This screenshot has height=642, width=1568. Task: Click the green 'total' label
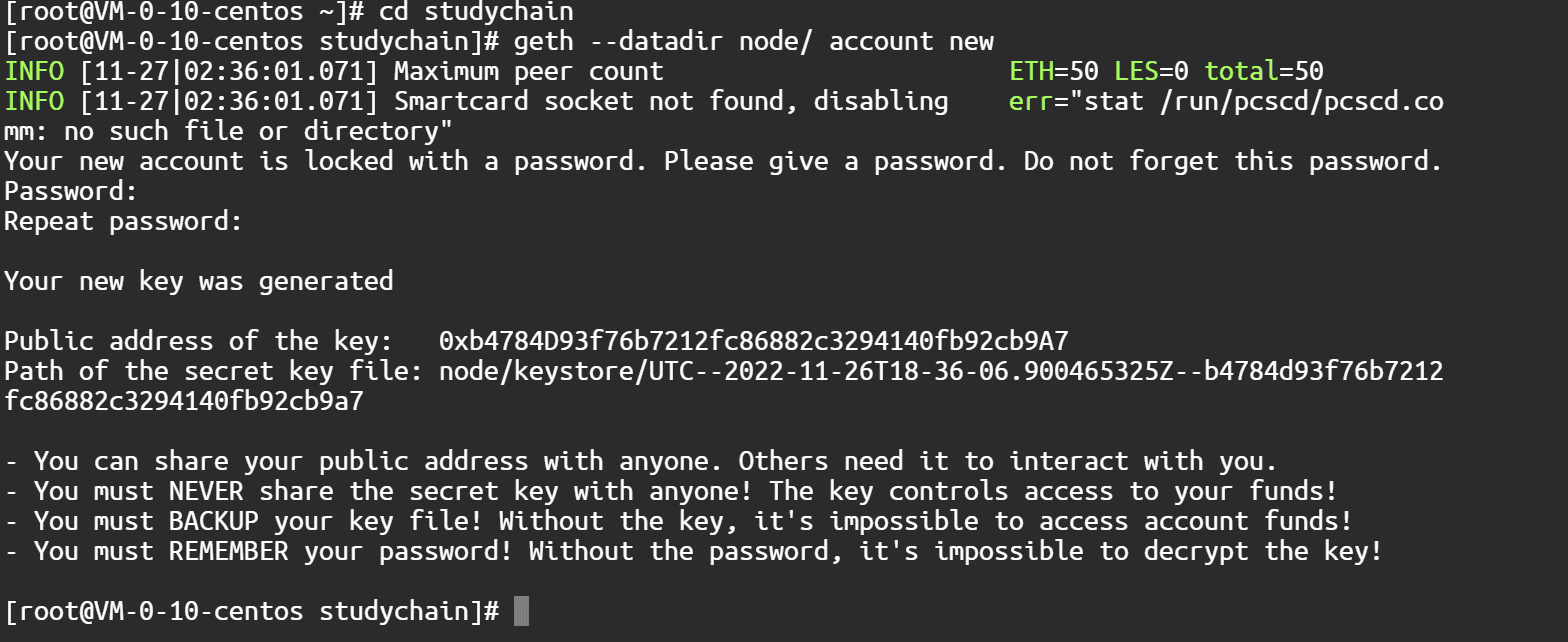coord(1241,71)
